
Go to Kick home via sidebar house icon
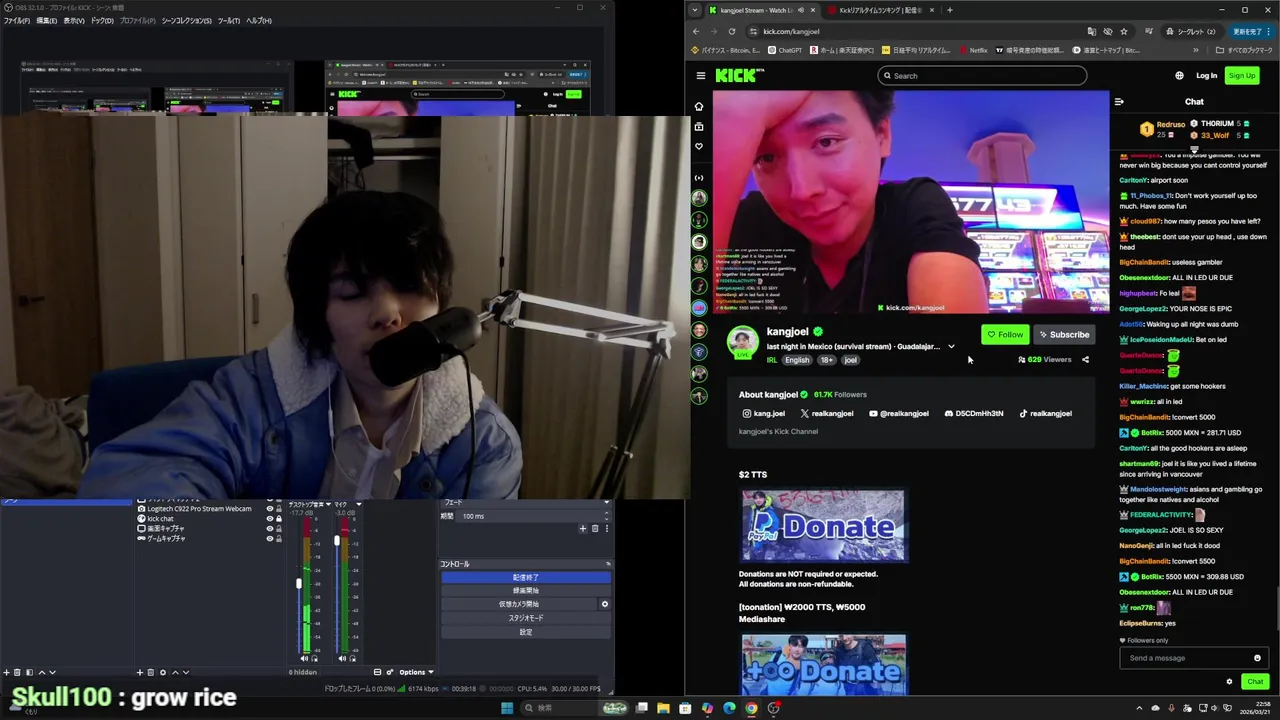pos(699,106)
